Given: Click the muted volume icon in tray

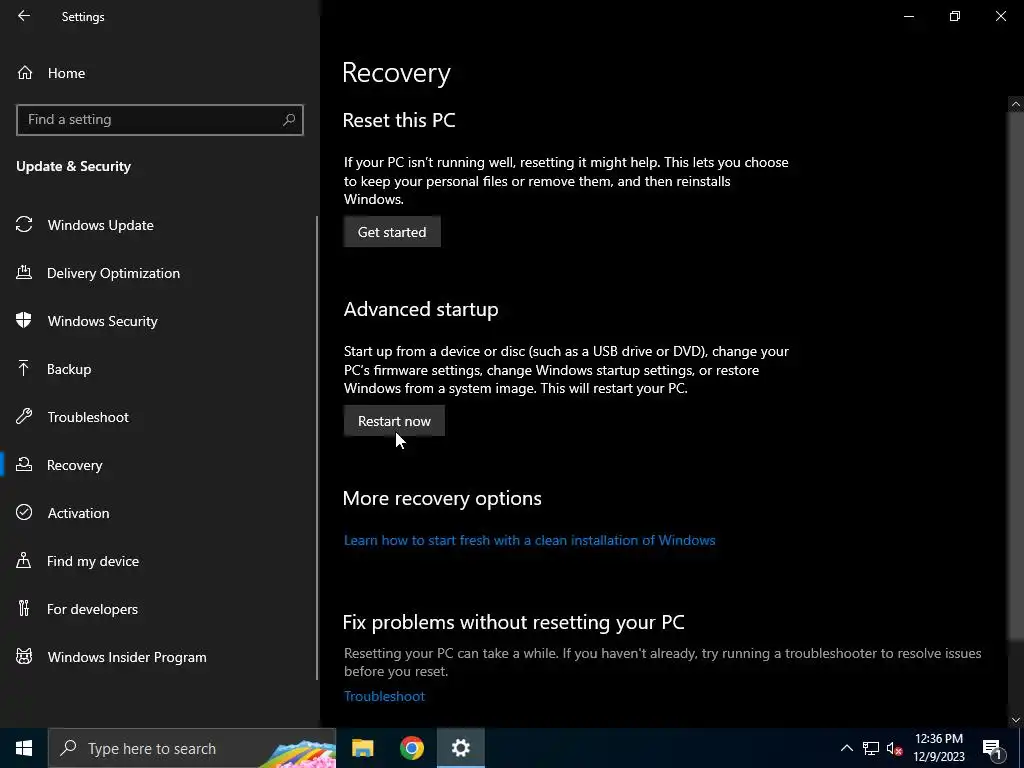Looking at the screenshot, I should [894, 748].
